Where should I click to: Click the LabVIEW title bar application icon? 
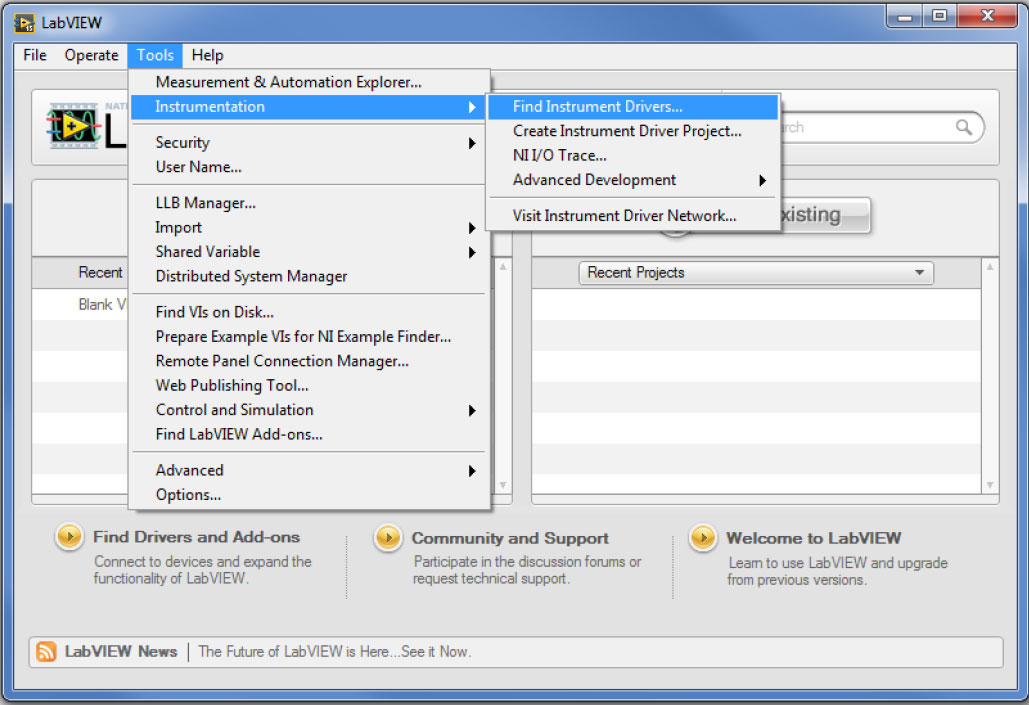click(x=24, y=22)
